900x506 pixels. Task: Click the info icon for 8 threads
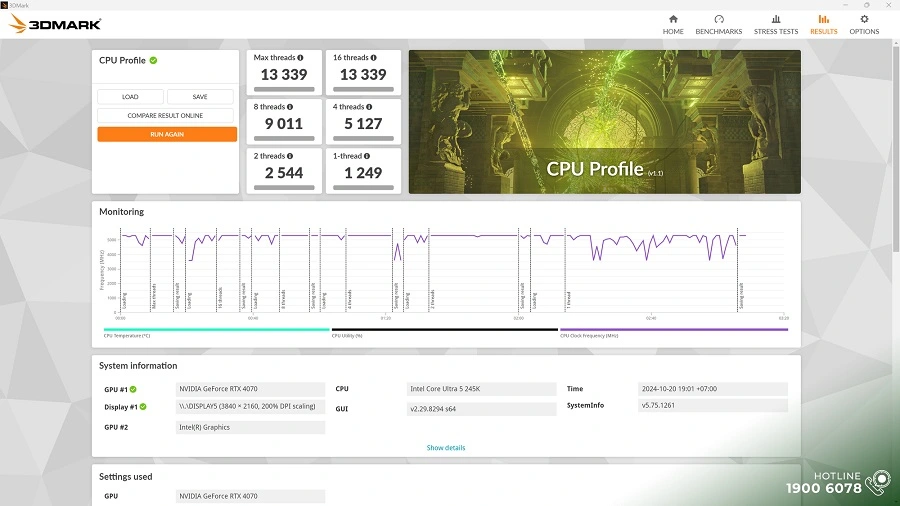pos(290,107)
